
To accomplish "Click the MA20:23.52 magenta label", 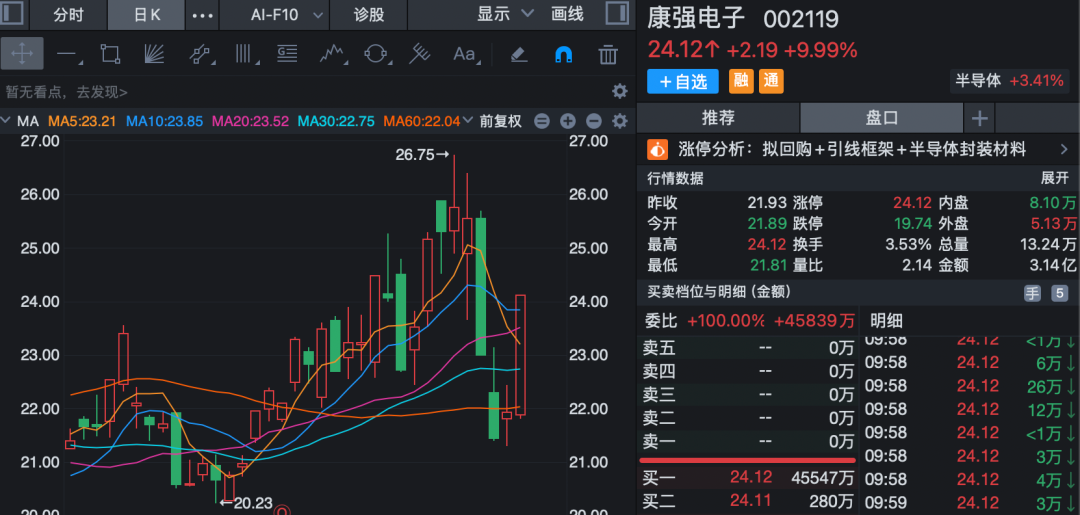I will pos(250,122).
